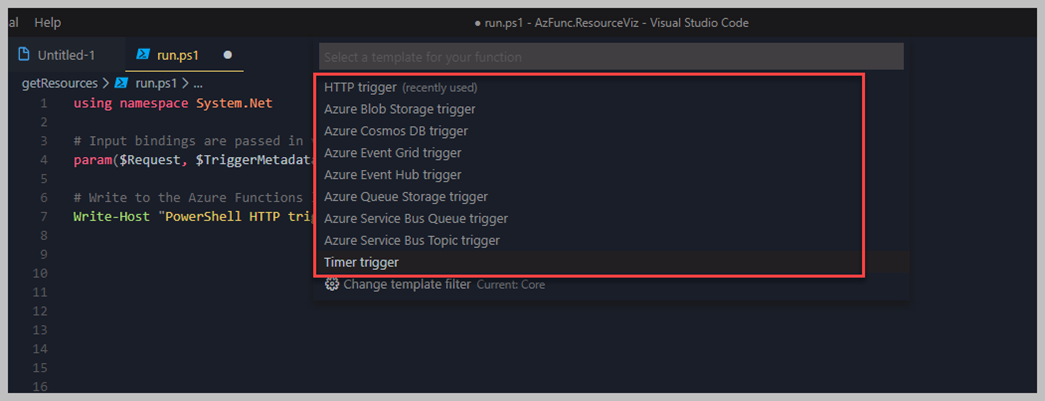Screen dimensions: 1045x401
Task: Pick the Azure Cosmos DB trigger template
Action: coord(611,131)
